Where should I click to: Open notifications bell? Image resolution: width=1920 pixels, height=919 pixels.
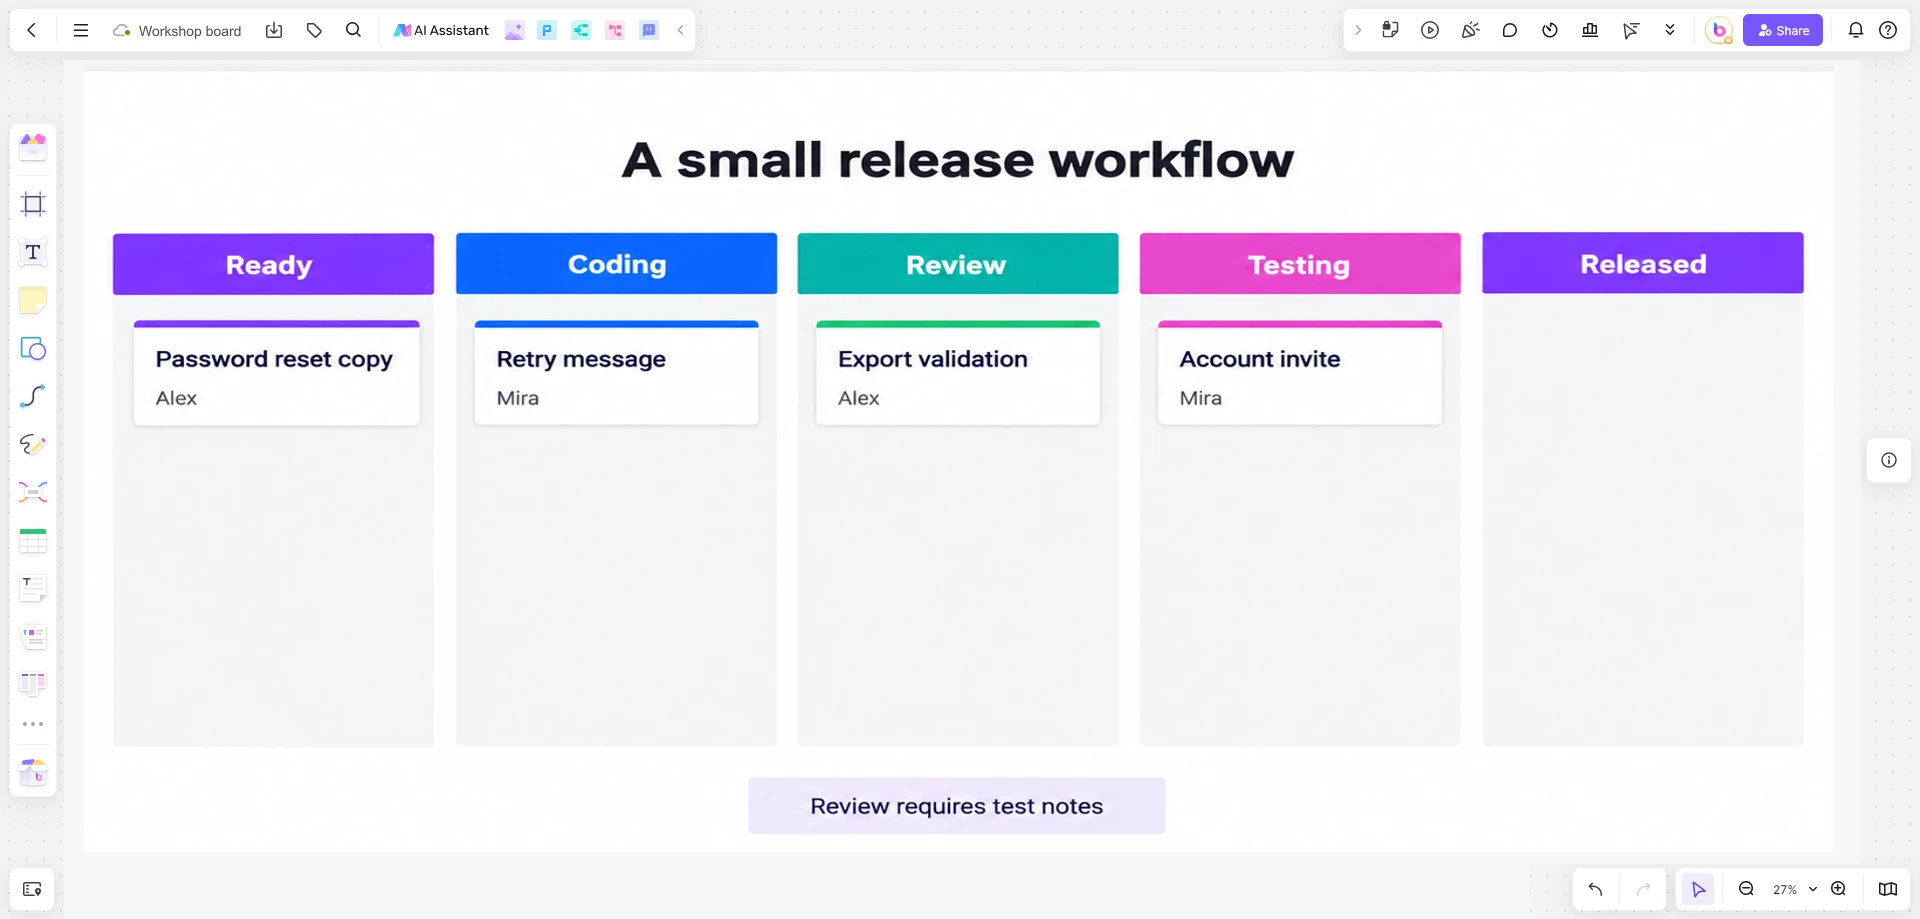coord(1856,30)
